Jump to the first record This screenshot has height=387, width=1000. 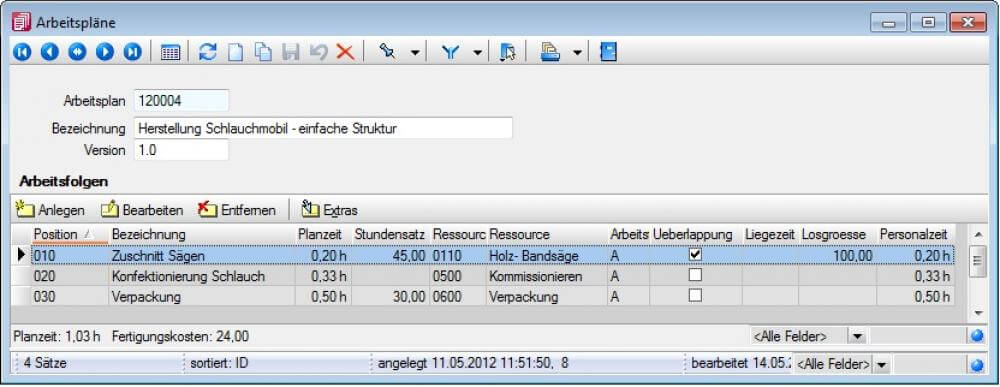[x=22, y=52]
